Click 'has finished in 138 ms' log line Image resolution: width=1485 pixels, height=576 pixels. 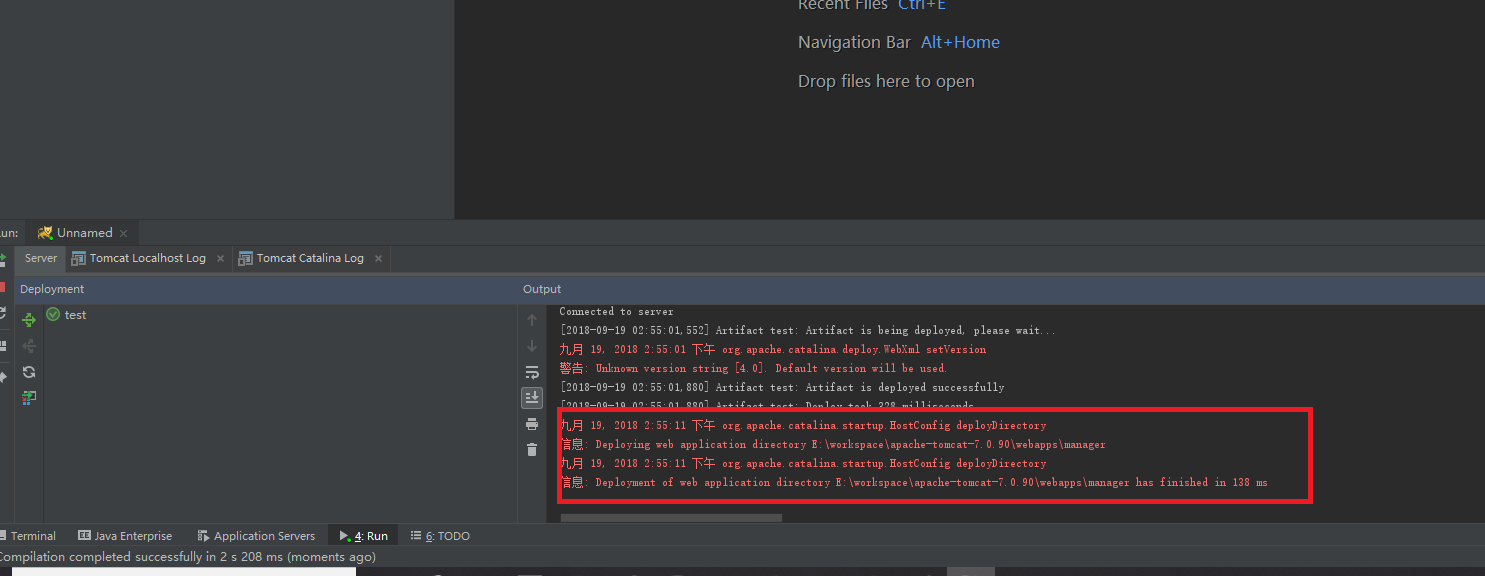pyautogui.click(x=913, y=482)
